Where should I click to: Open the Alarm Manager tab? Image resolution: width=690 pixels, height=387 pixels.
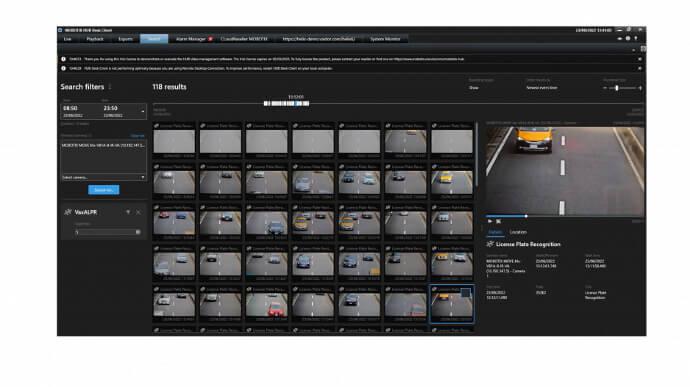(191, 39)
